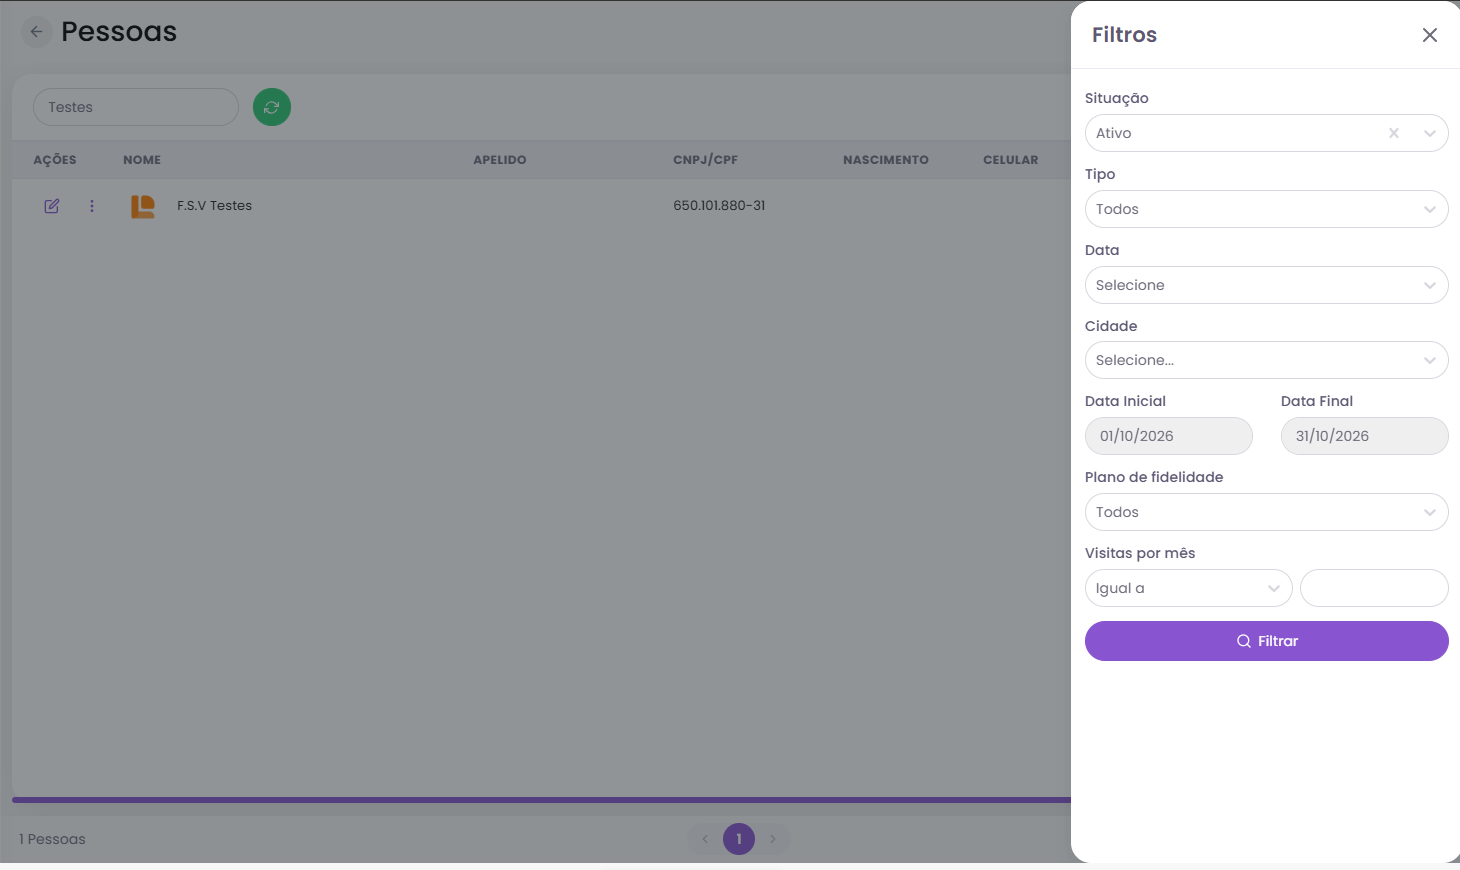Focus the Visitas por mês value field
The width and height of the screenshot is (1460, 870).
[1374, 588]
